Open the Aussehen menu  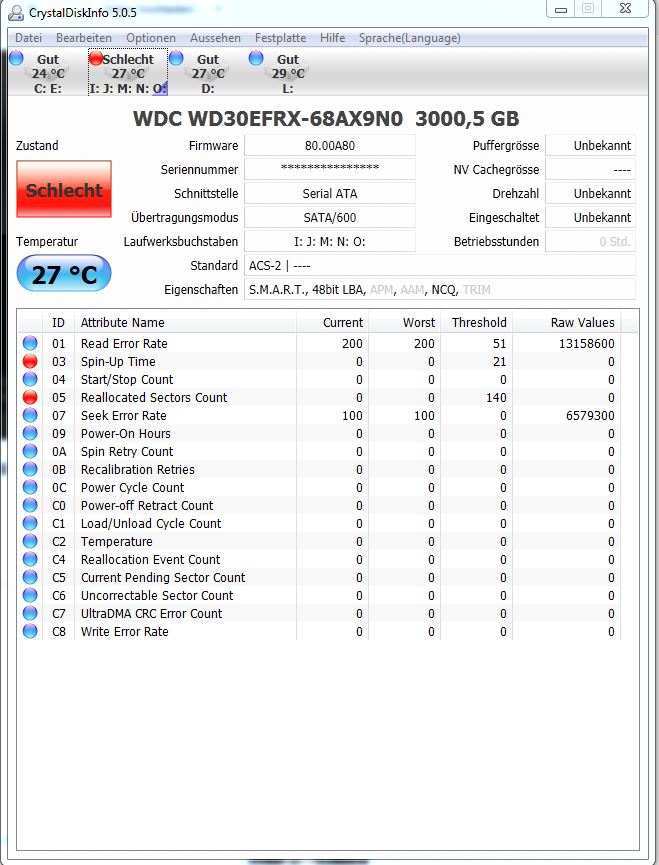tap(215, 38)
